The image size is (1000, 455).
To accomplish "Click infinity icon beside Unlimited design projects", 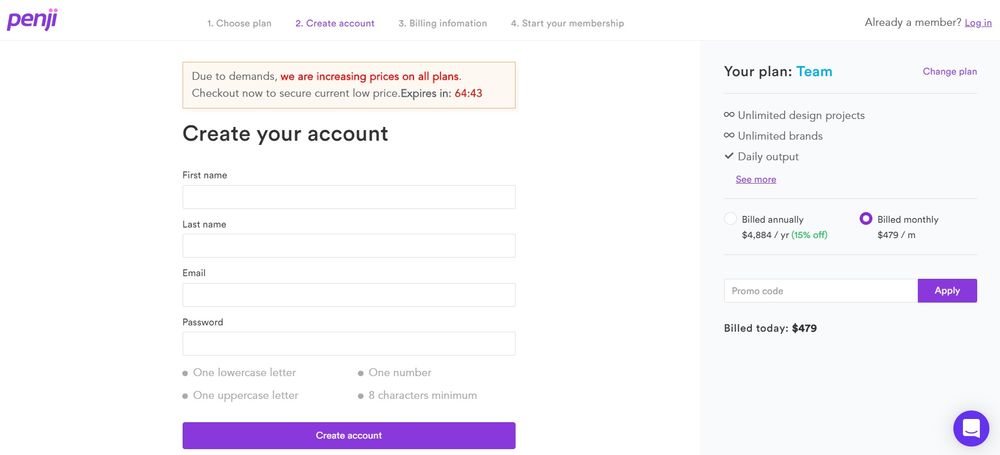I will pos(729,115).
